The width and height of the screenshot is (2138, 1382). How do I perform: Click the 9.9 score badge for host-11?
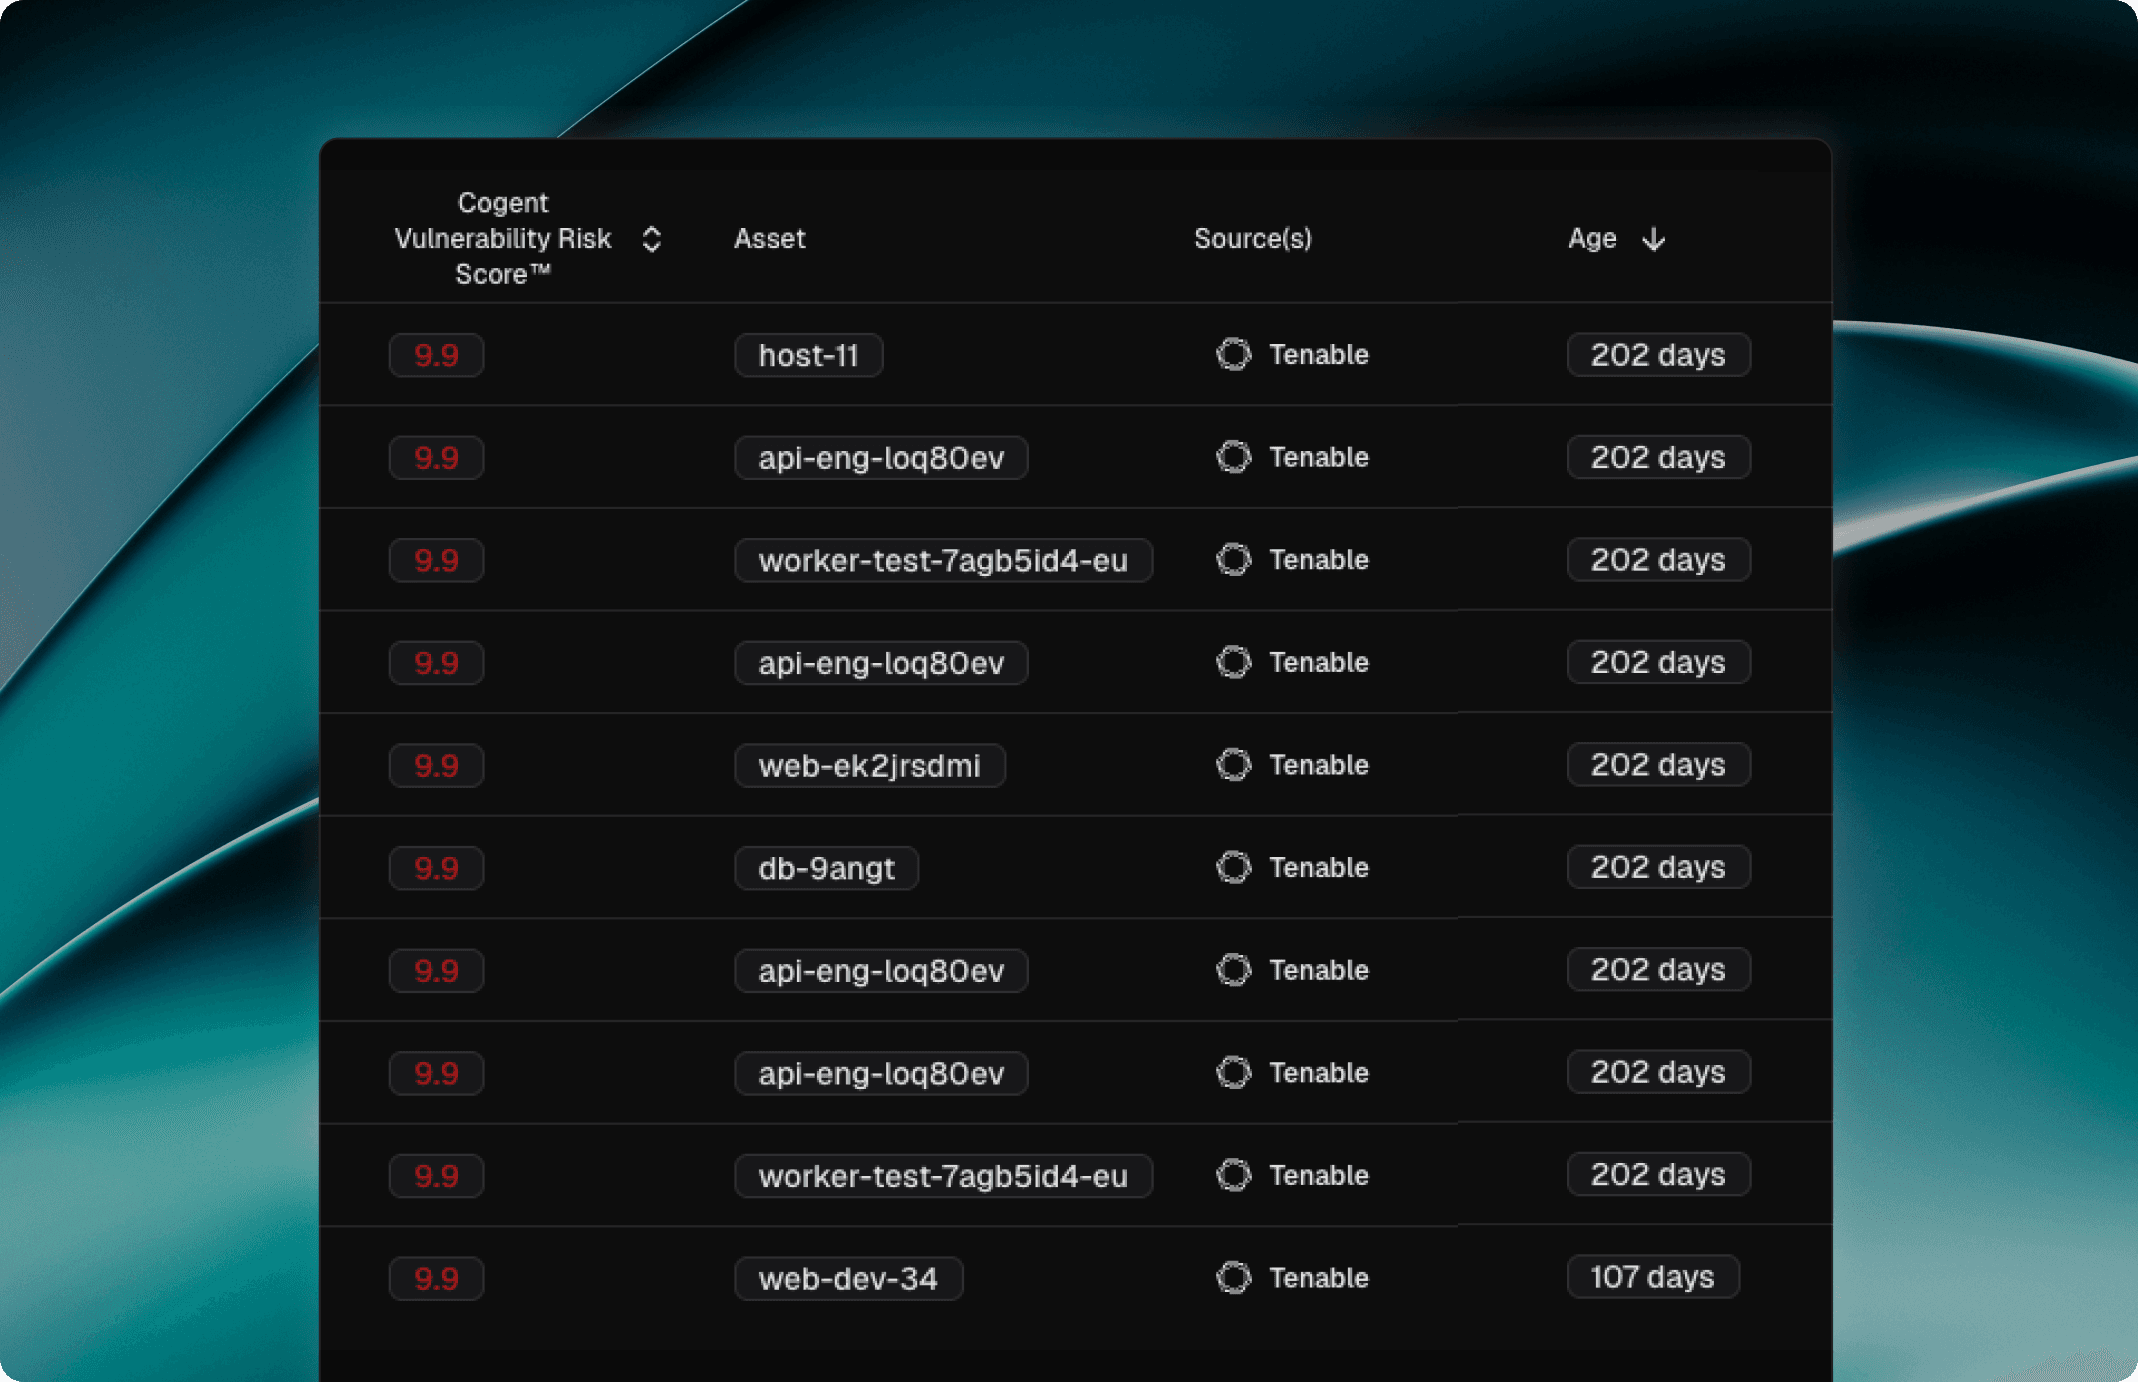point(436,355)
